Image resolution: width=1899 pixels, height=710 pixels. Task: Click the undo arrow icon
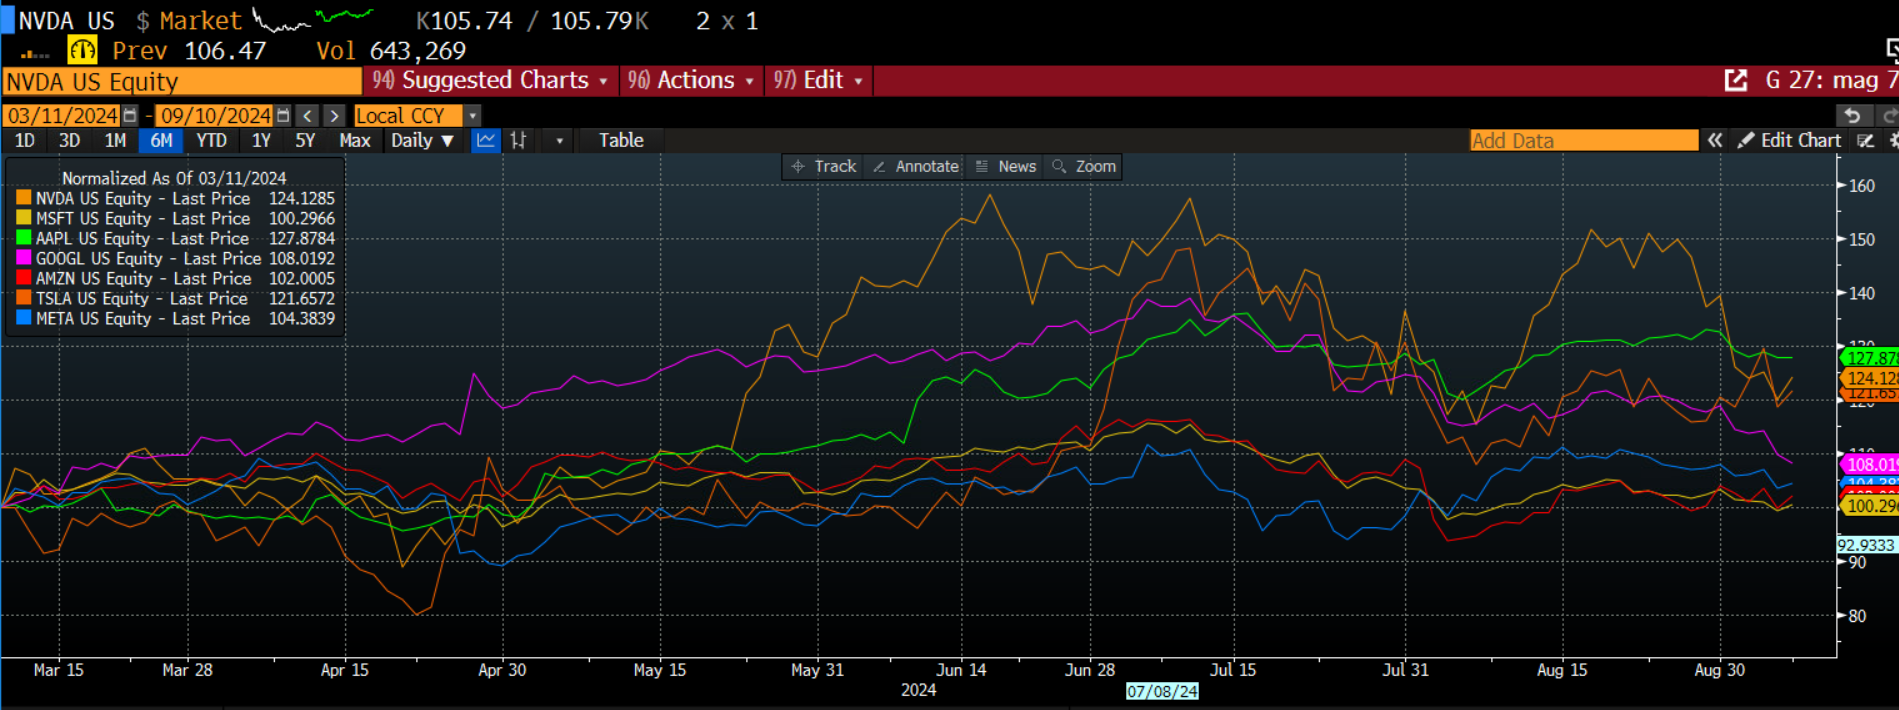(x=1852, y=116)
